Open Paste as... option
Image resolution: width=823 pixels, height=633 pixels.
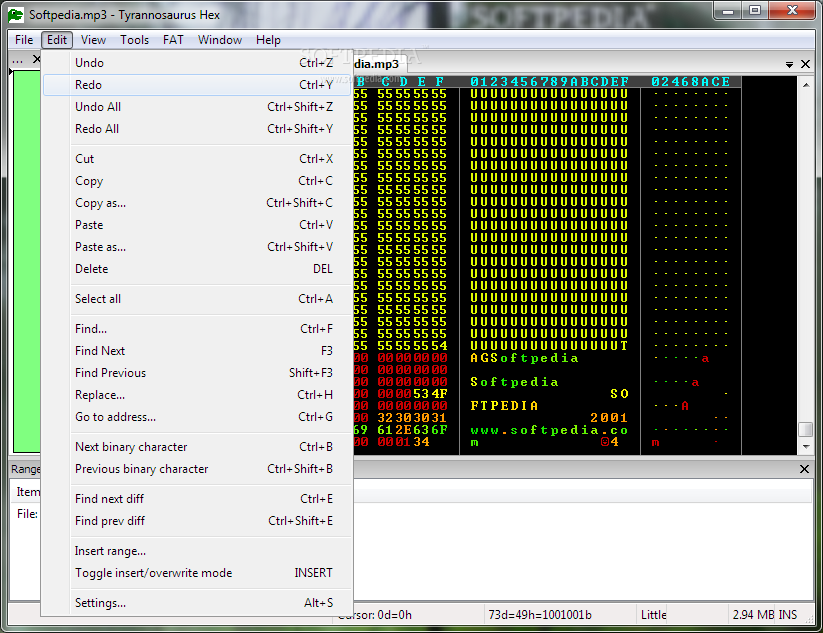point(197,247)
